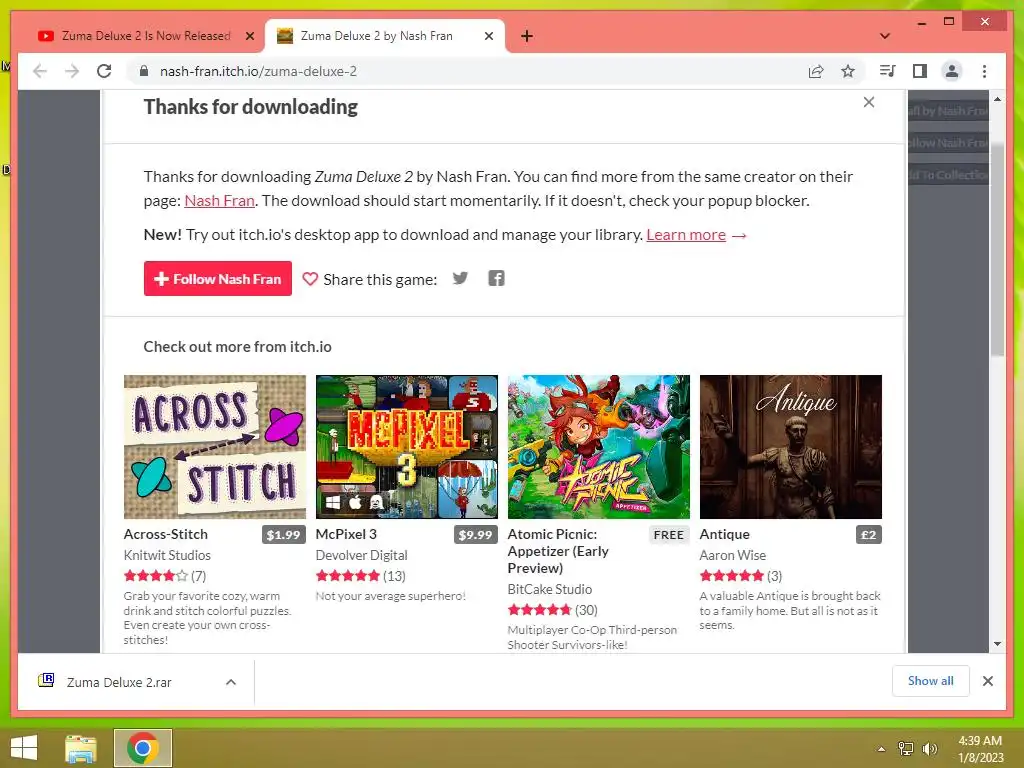Open the McPixel 3 game thumbnail
The height and width of the screenshot is (768, 1024).
pos(407,447)
